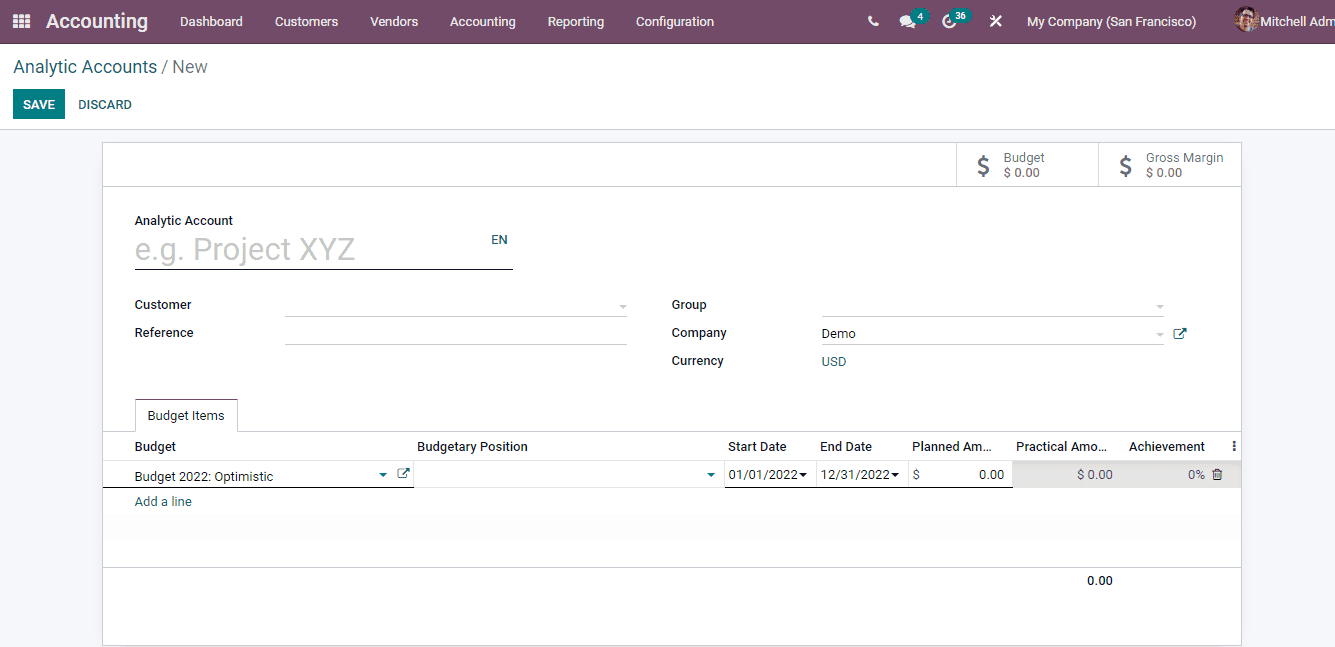Open Budget 2022: Optimistic via external link icon
Image resolution: width=1335 pixels, height=647 pixels.
(x=401, y=474)
